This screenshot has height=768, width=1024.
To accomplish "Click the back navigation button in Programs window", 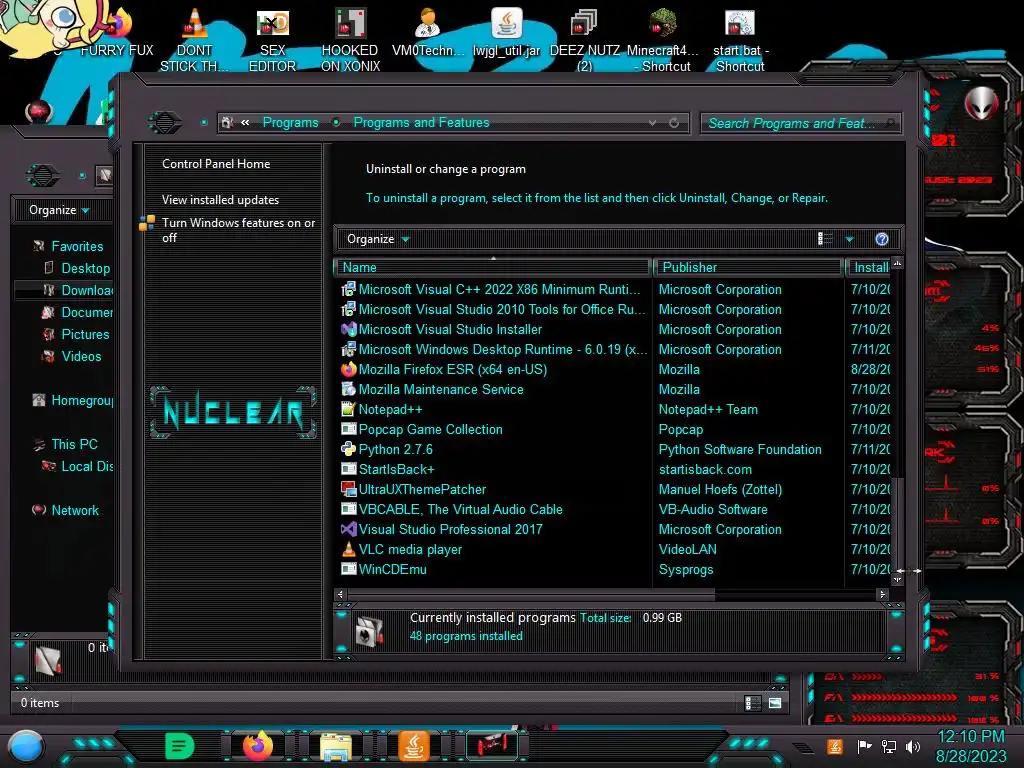I will [x=164, y=122].
